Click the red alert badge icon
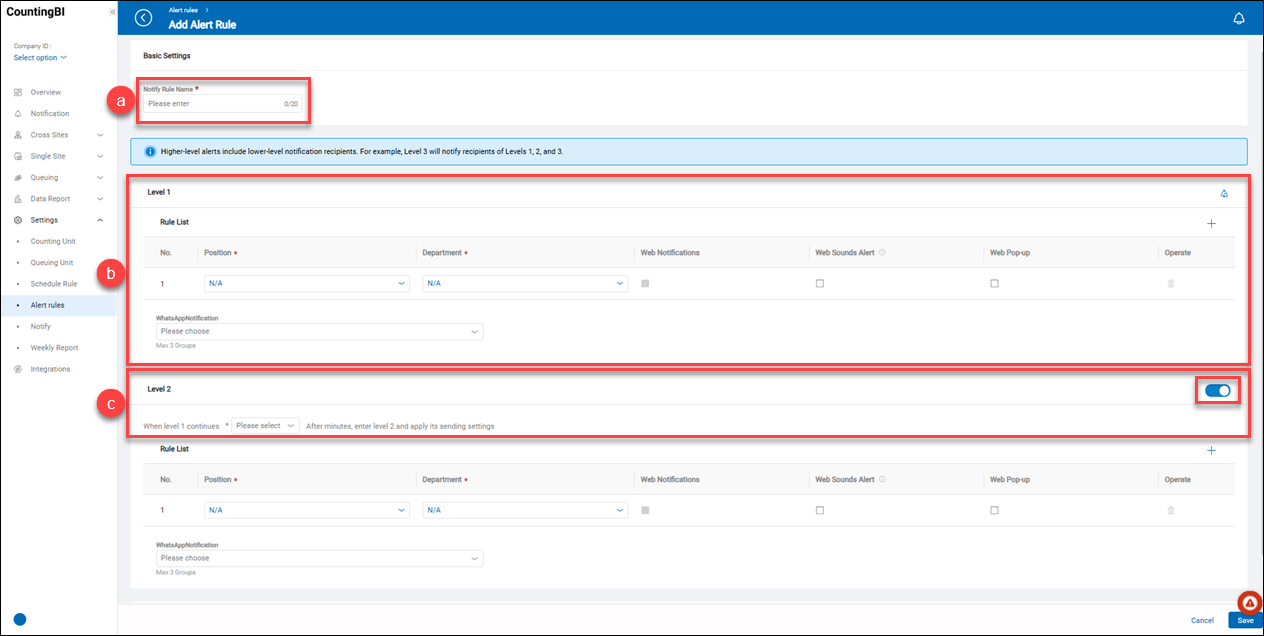This screenshot has width=1264, height=636. coord(1249,603)
